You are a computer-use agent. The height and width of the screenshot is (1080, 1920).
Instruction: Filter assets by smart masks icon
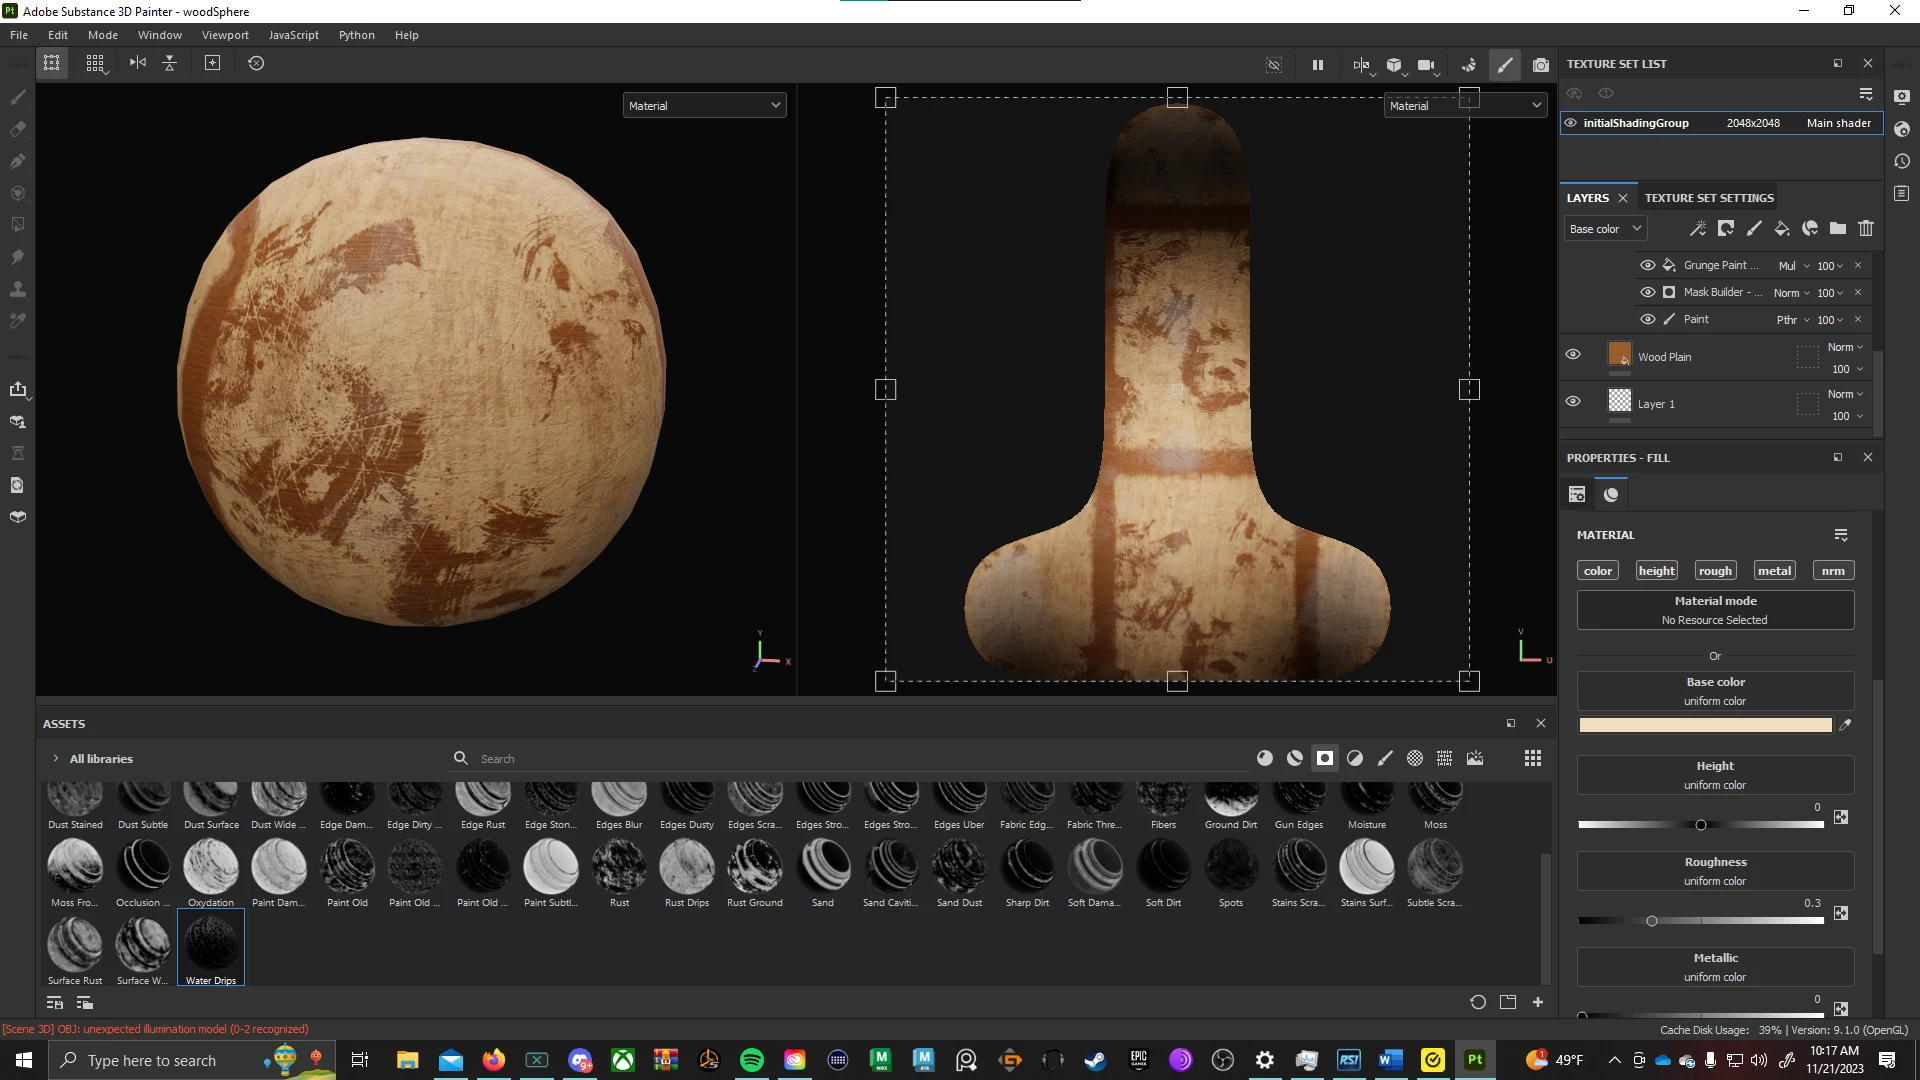click(x=1325, y=758)
